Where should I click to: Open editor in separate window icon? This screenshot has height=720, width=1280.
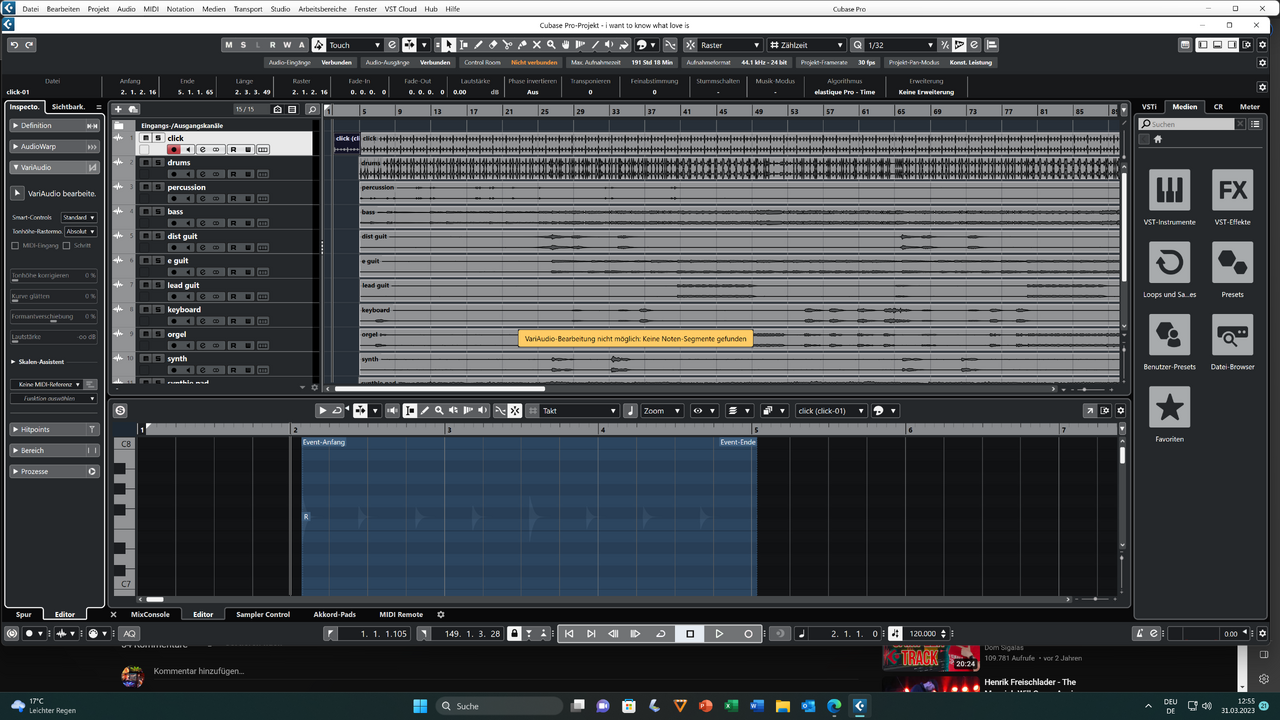point(1090,411)
